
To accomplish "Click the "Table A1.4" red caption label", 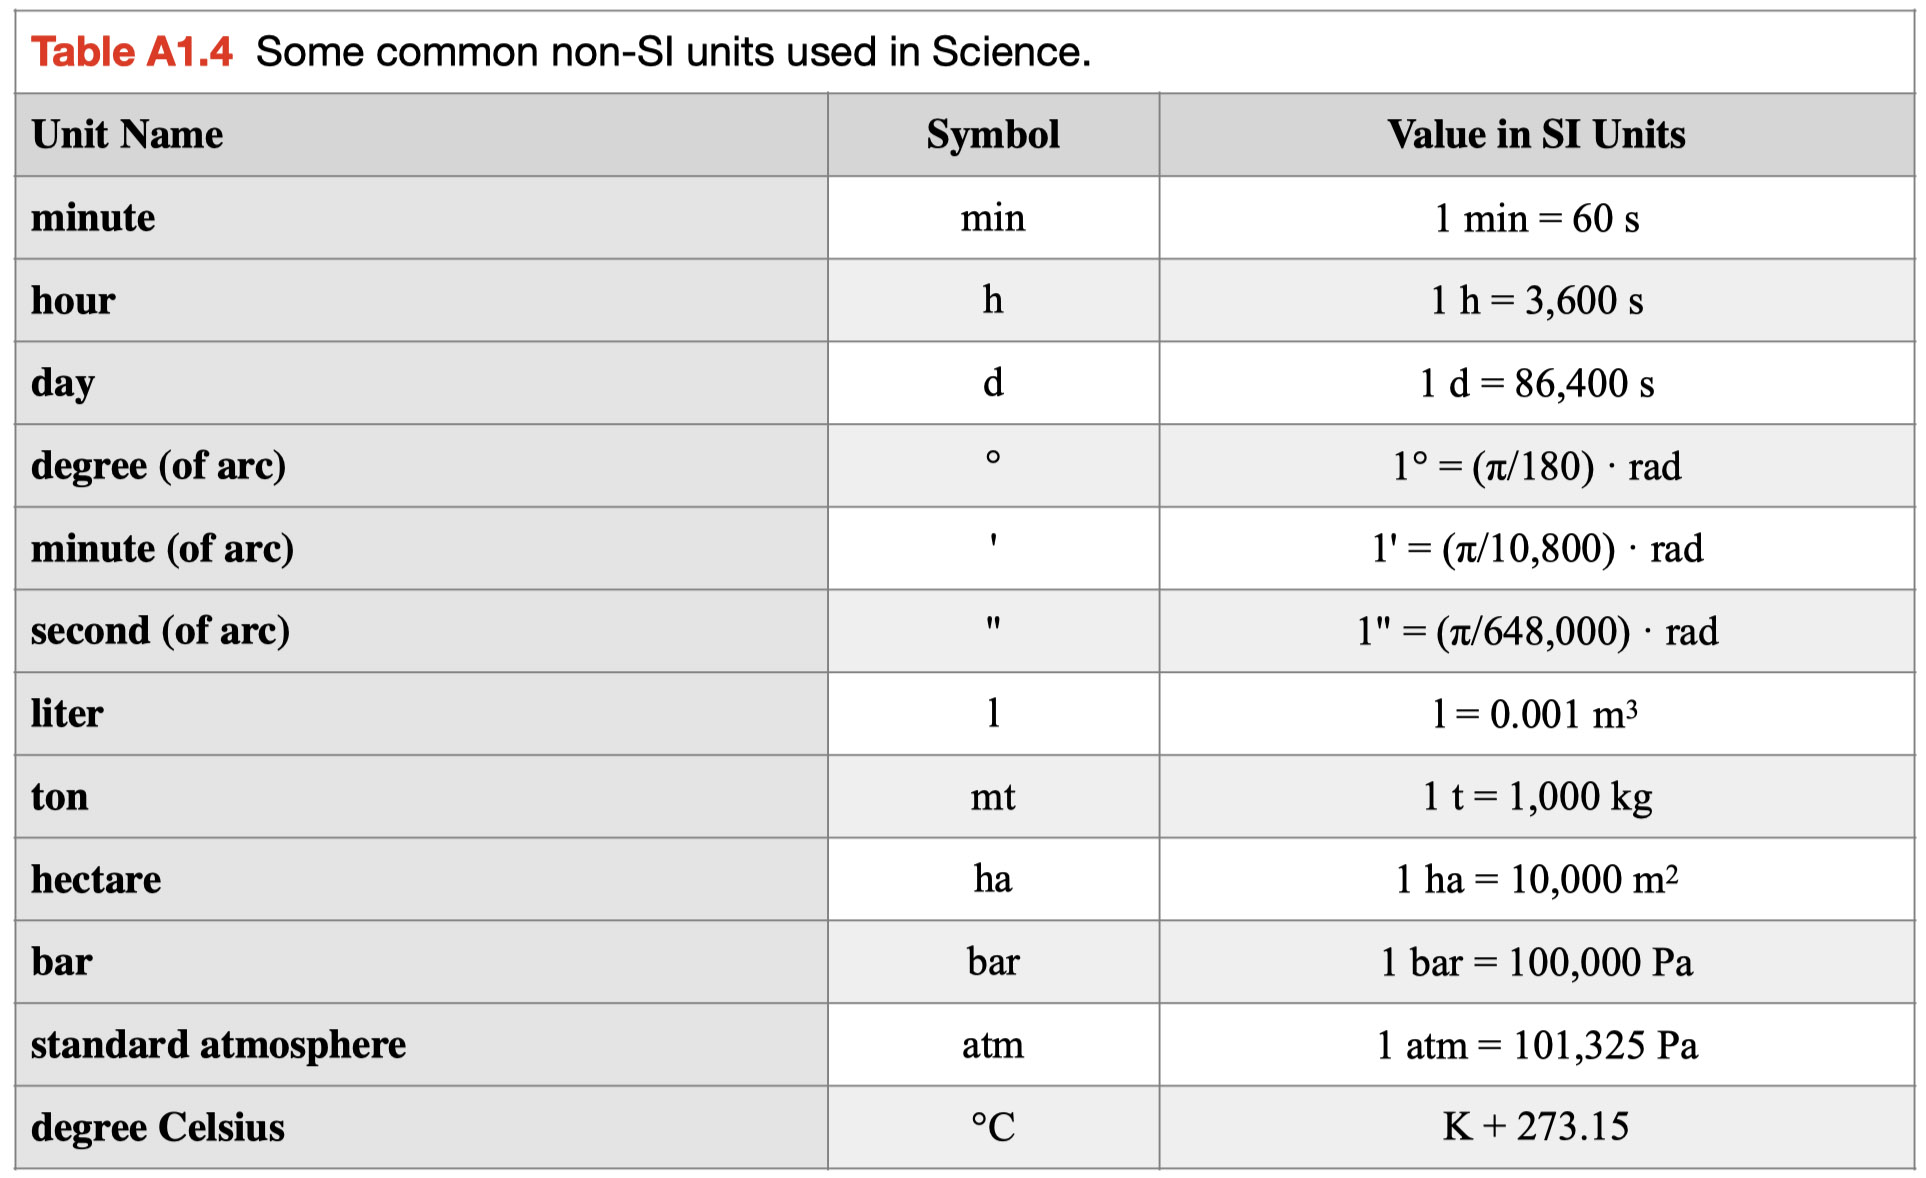I will (131, 52).
